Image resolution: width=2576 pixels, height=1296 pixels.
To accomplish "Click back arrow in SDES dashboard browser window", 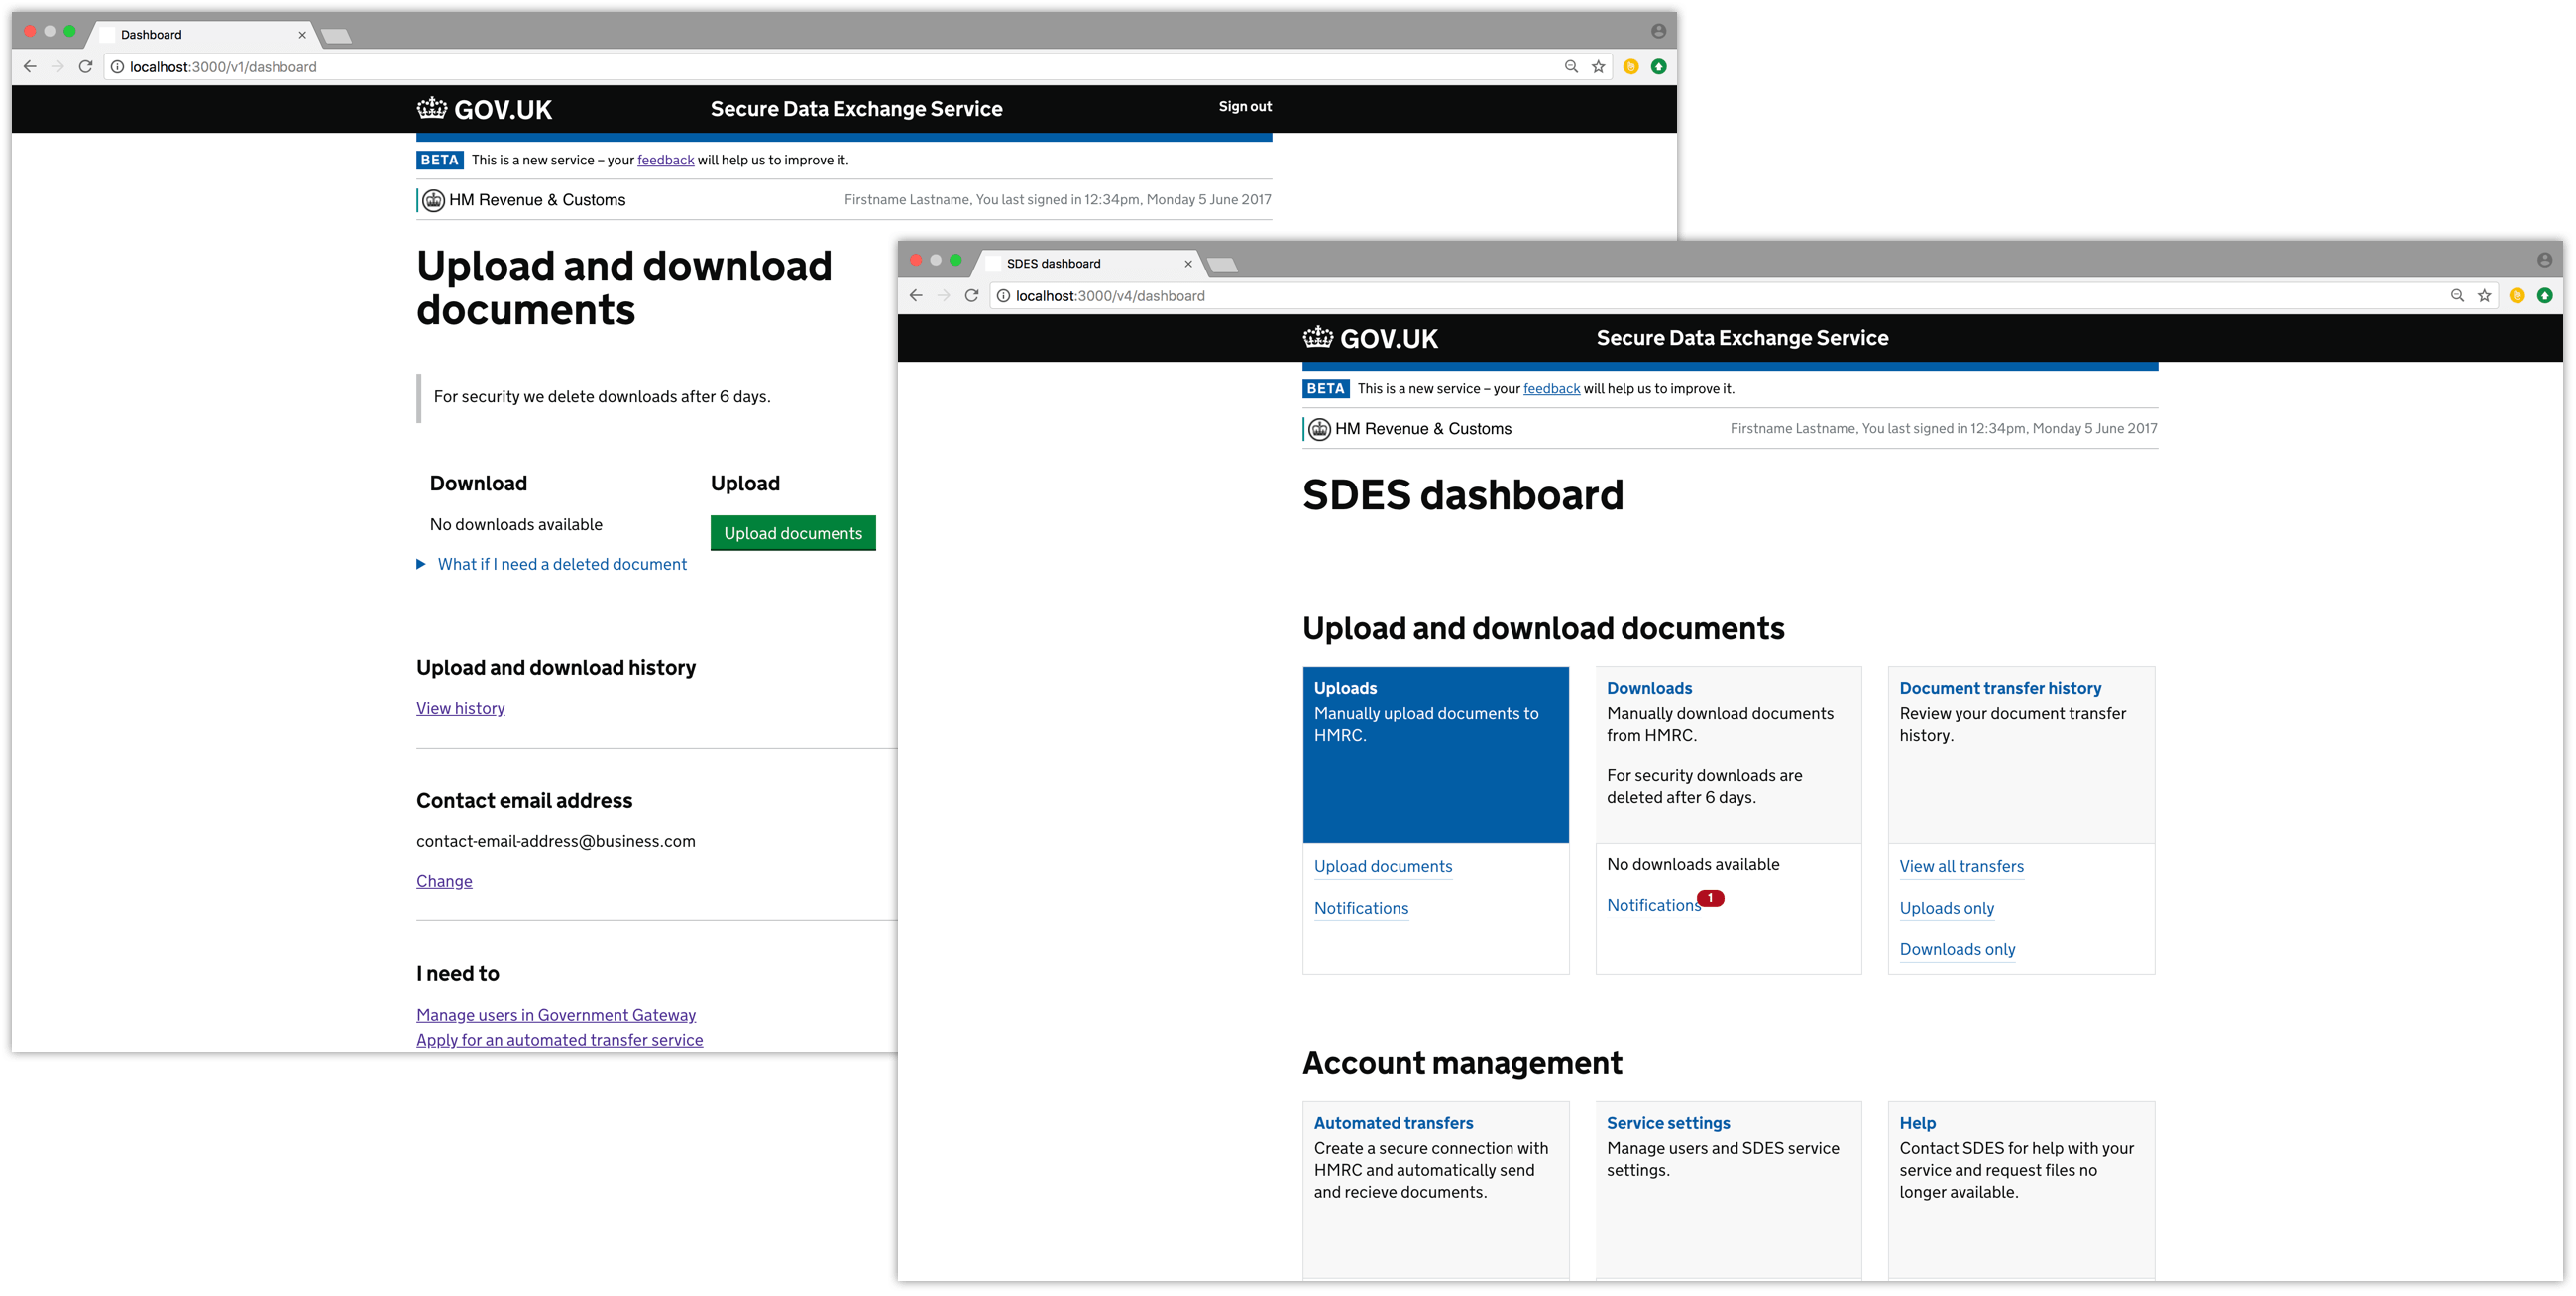I will tap(916, 296).
